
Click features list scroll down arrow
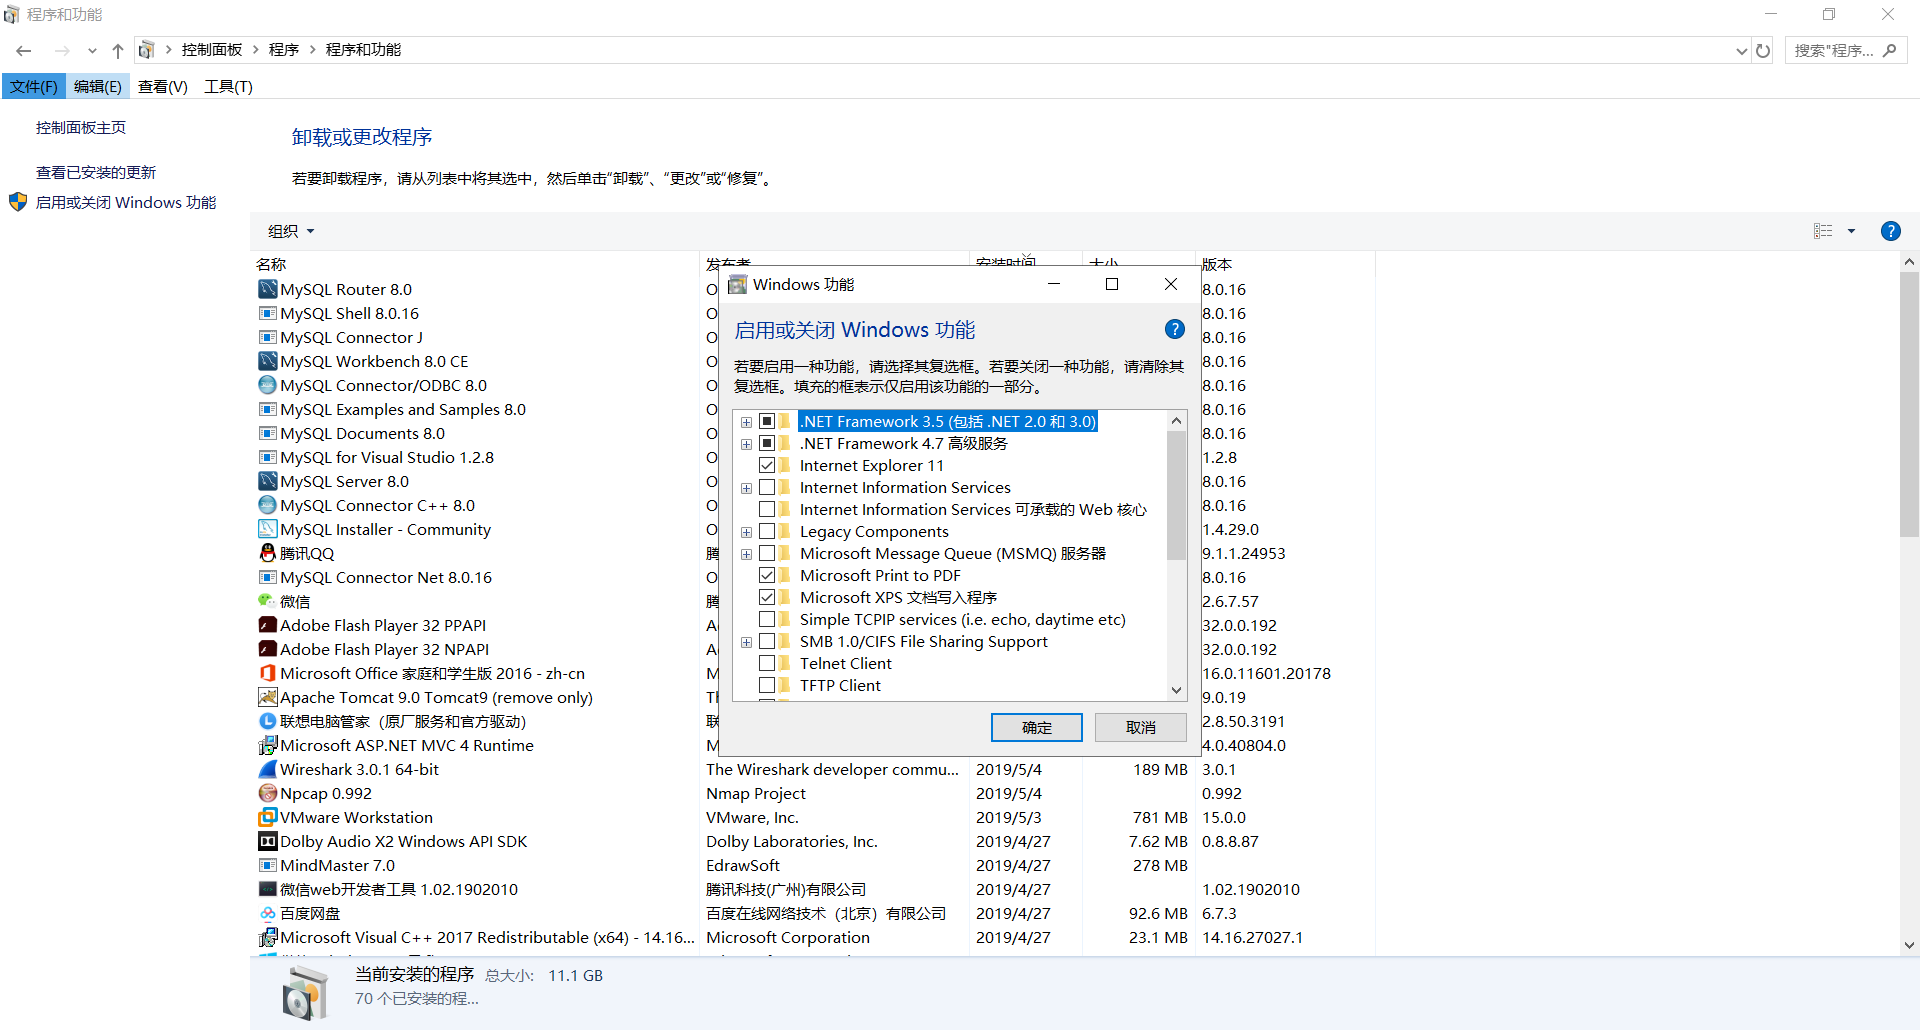1176,690
